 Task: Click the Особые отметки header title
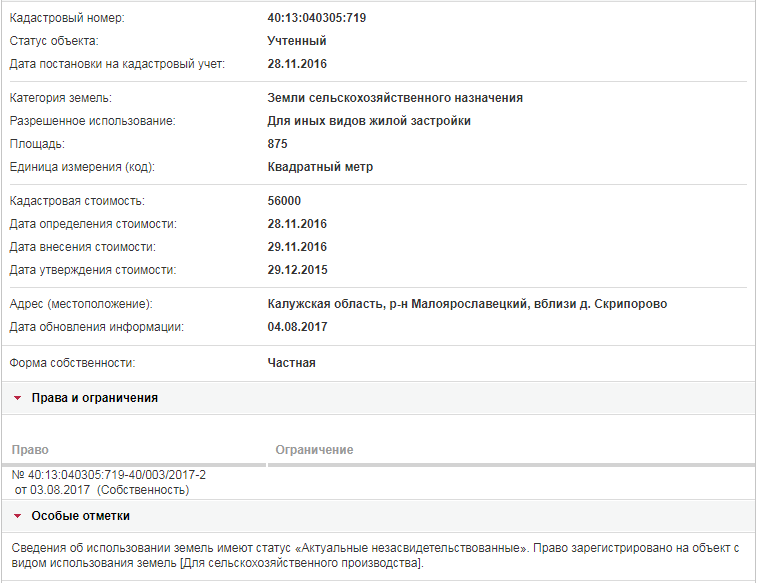tap(81, 516)
